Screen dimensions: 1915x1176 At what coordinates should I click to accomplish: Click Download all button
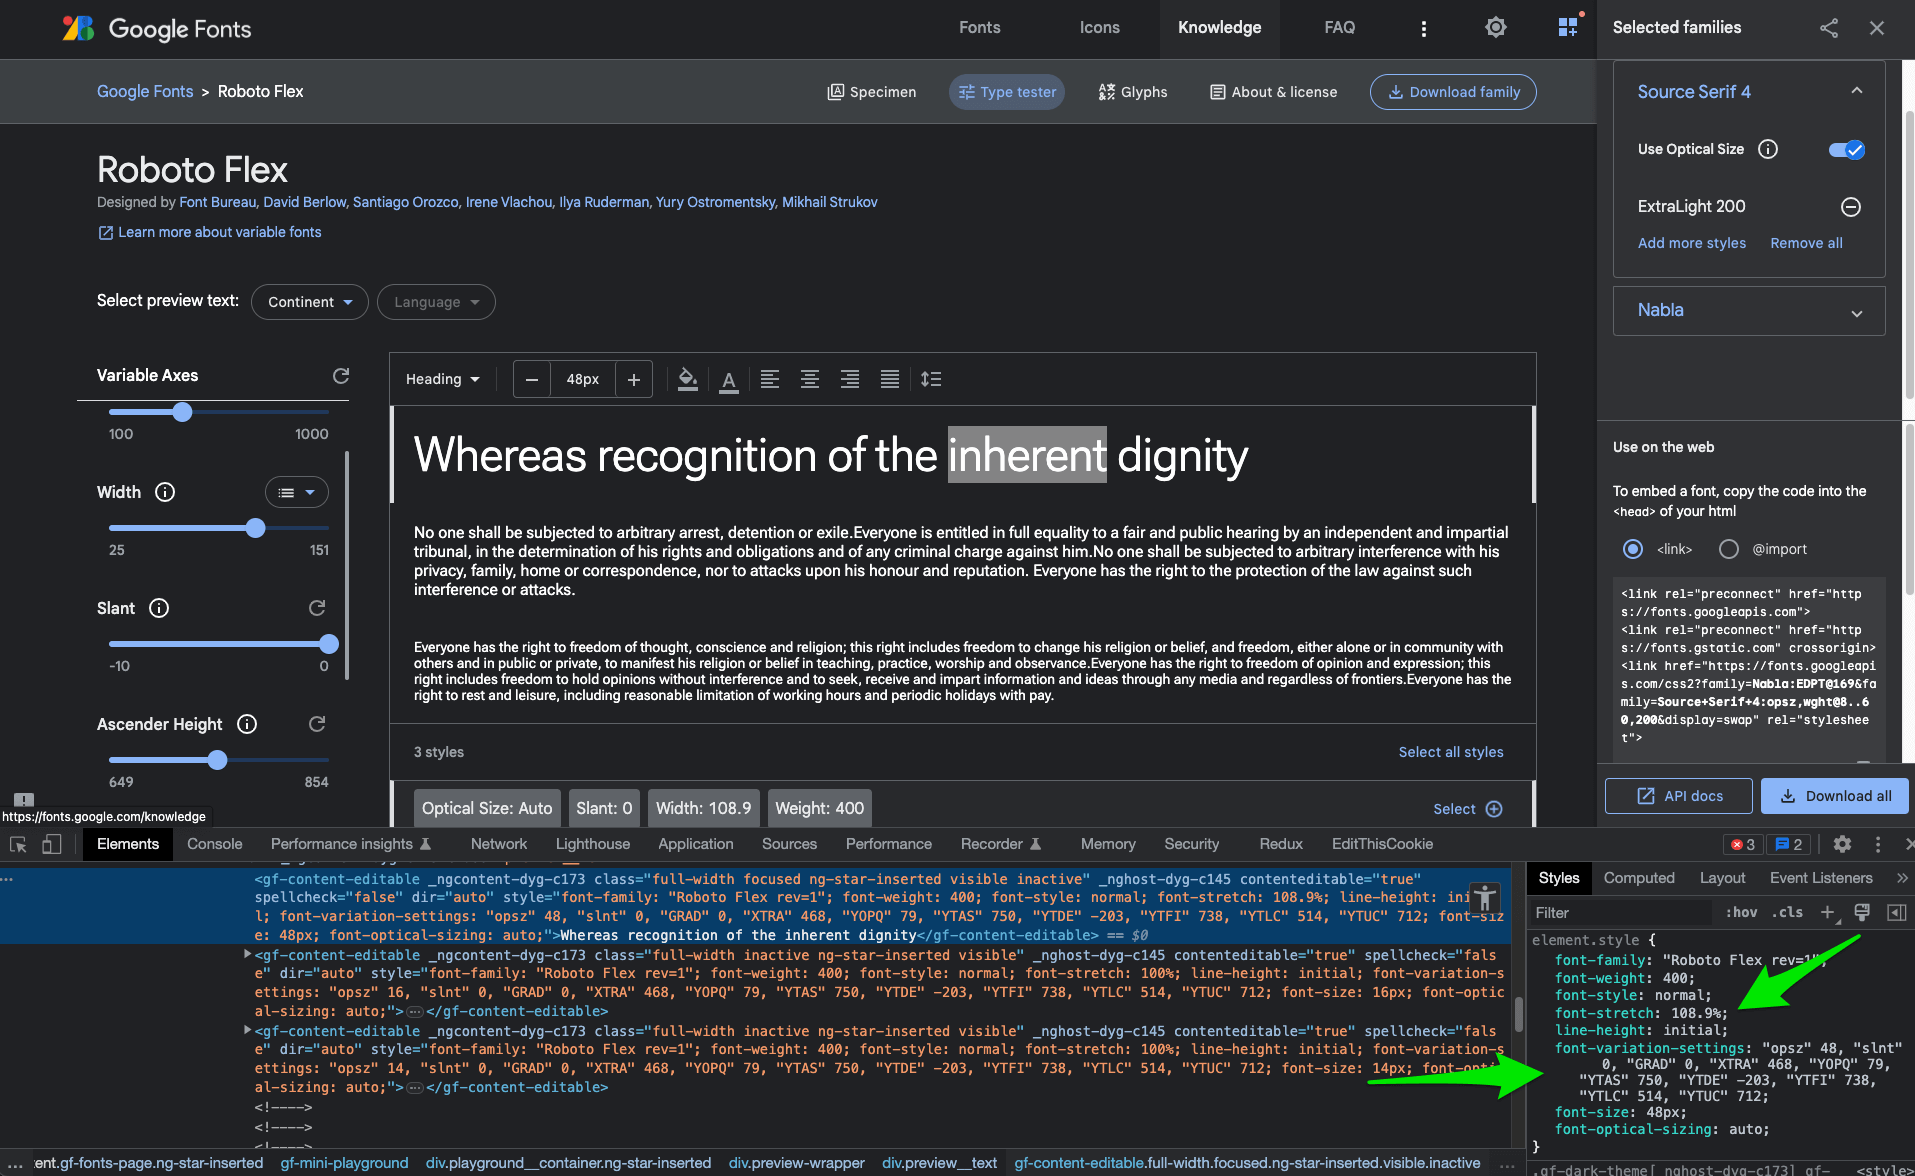(1835, 796)
